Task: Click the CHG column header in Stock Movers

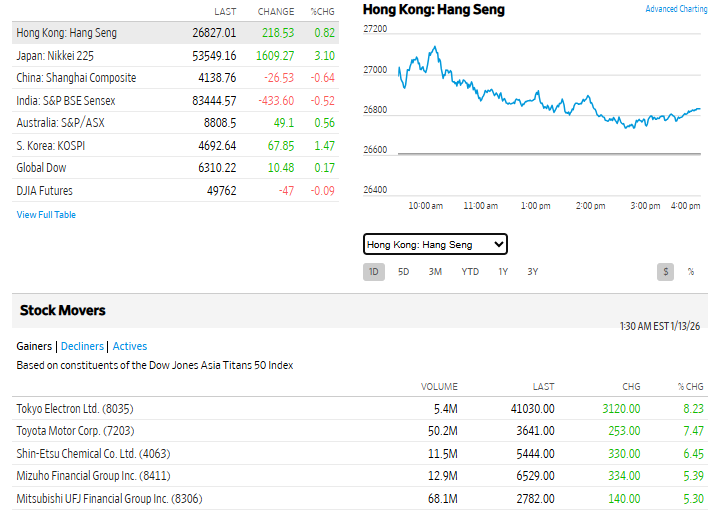Action: (x=631, y=387)
